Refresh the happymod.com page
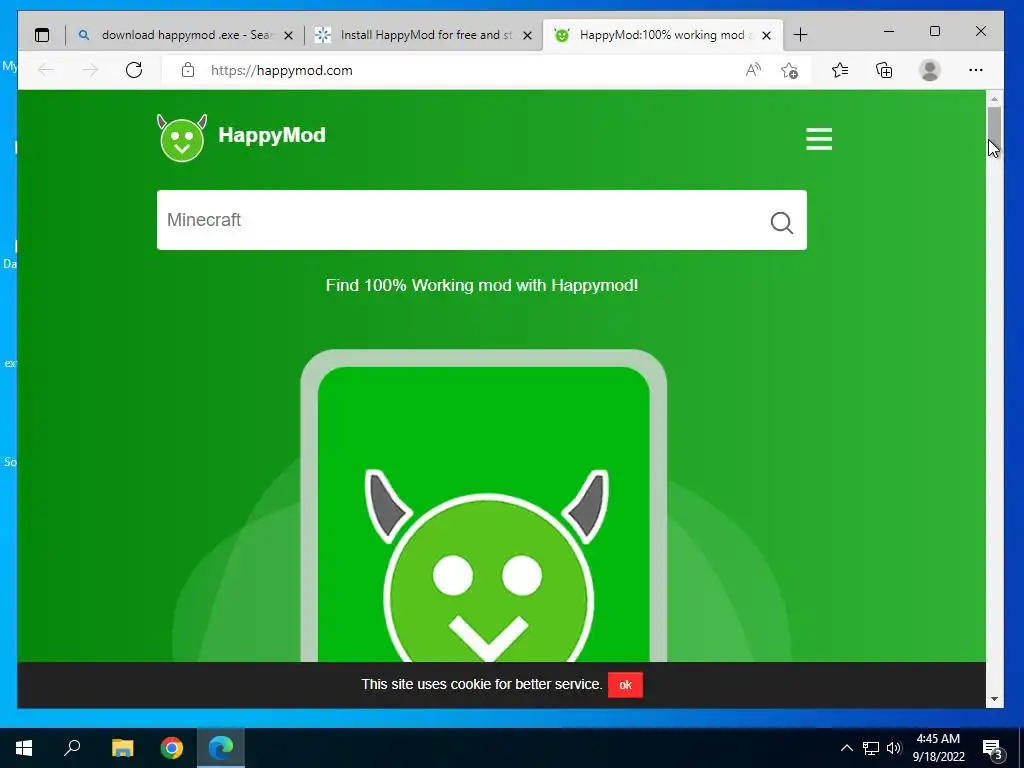The width and height of the screenshot is (1024, 768). click(x=134, y=70)
